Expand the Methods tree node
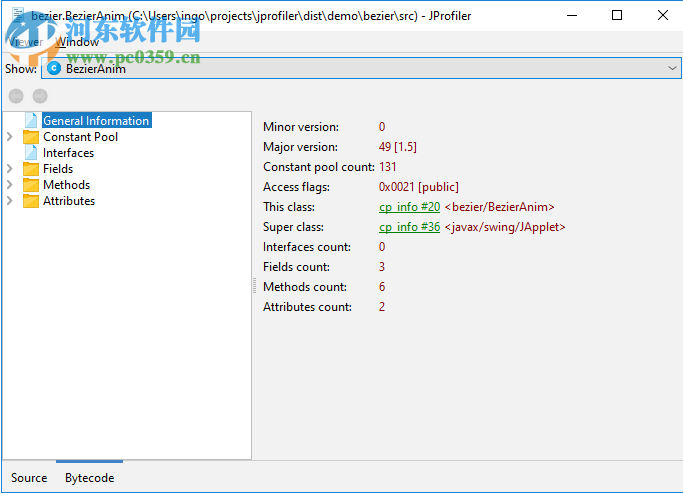The image size is (683, 495). point(10,185)
